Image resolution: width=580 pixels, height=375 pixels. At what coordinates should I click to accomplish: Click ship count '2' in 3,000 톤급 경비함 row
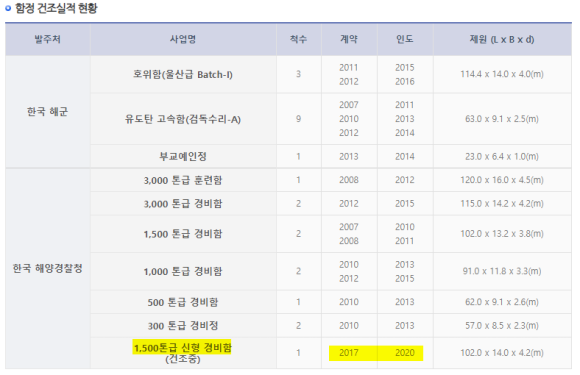pos(298,204)
